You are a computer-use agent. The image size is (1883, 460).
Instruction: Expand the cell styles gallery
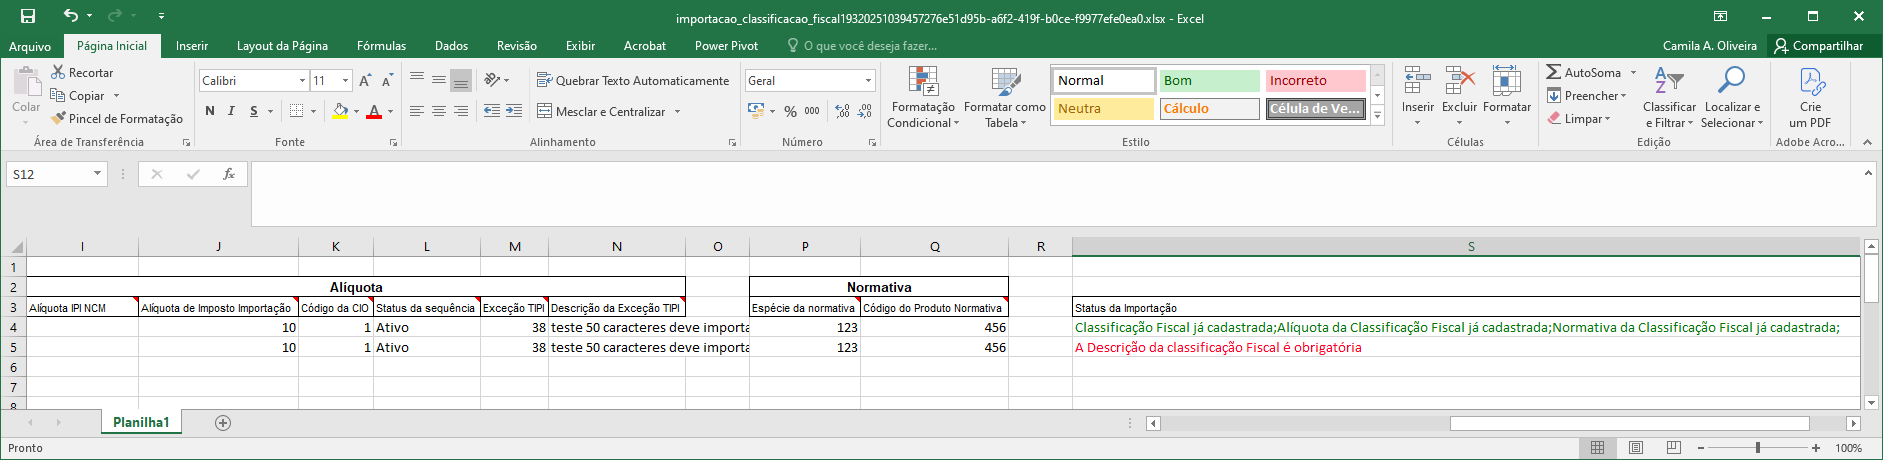pyautogui.click(x=1377, y=116)
